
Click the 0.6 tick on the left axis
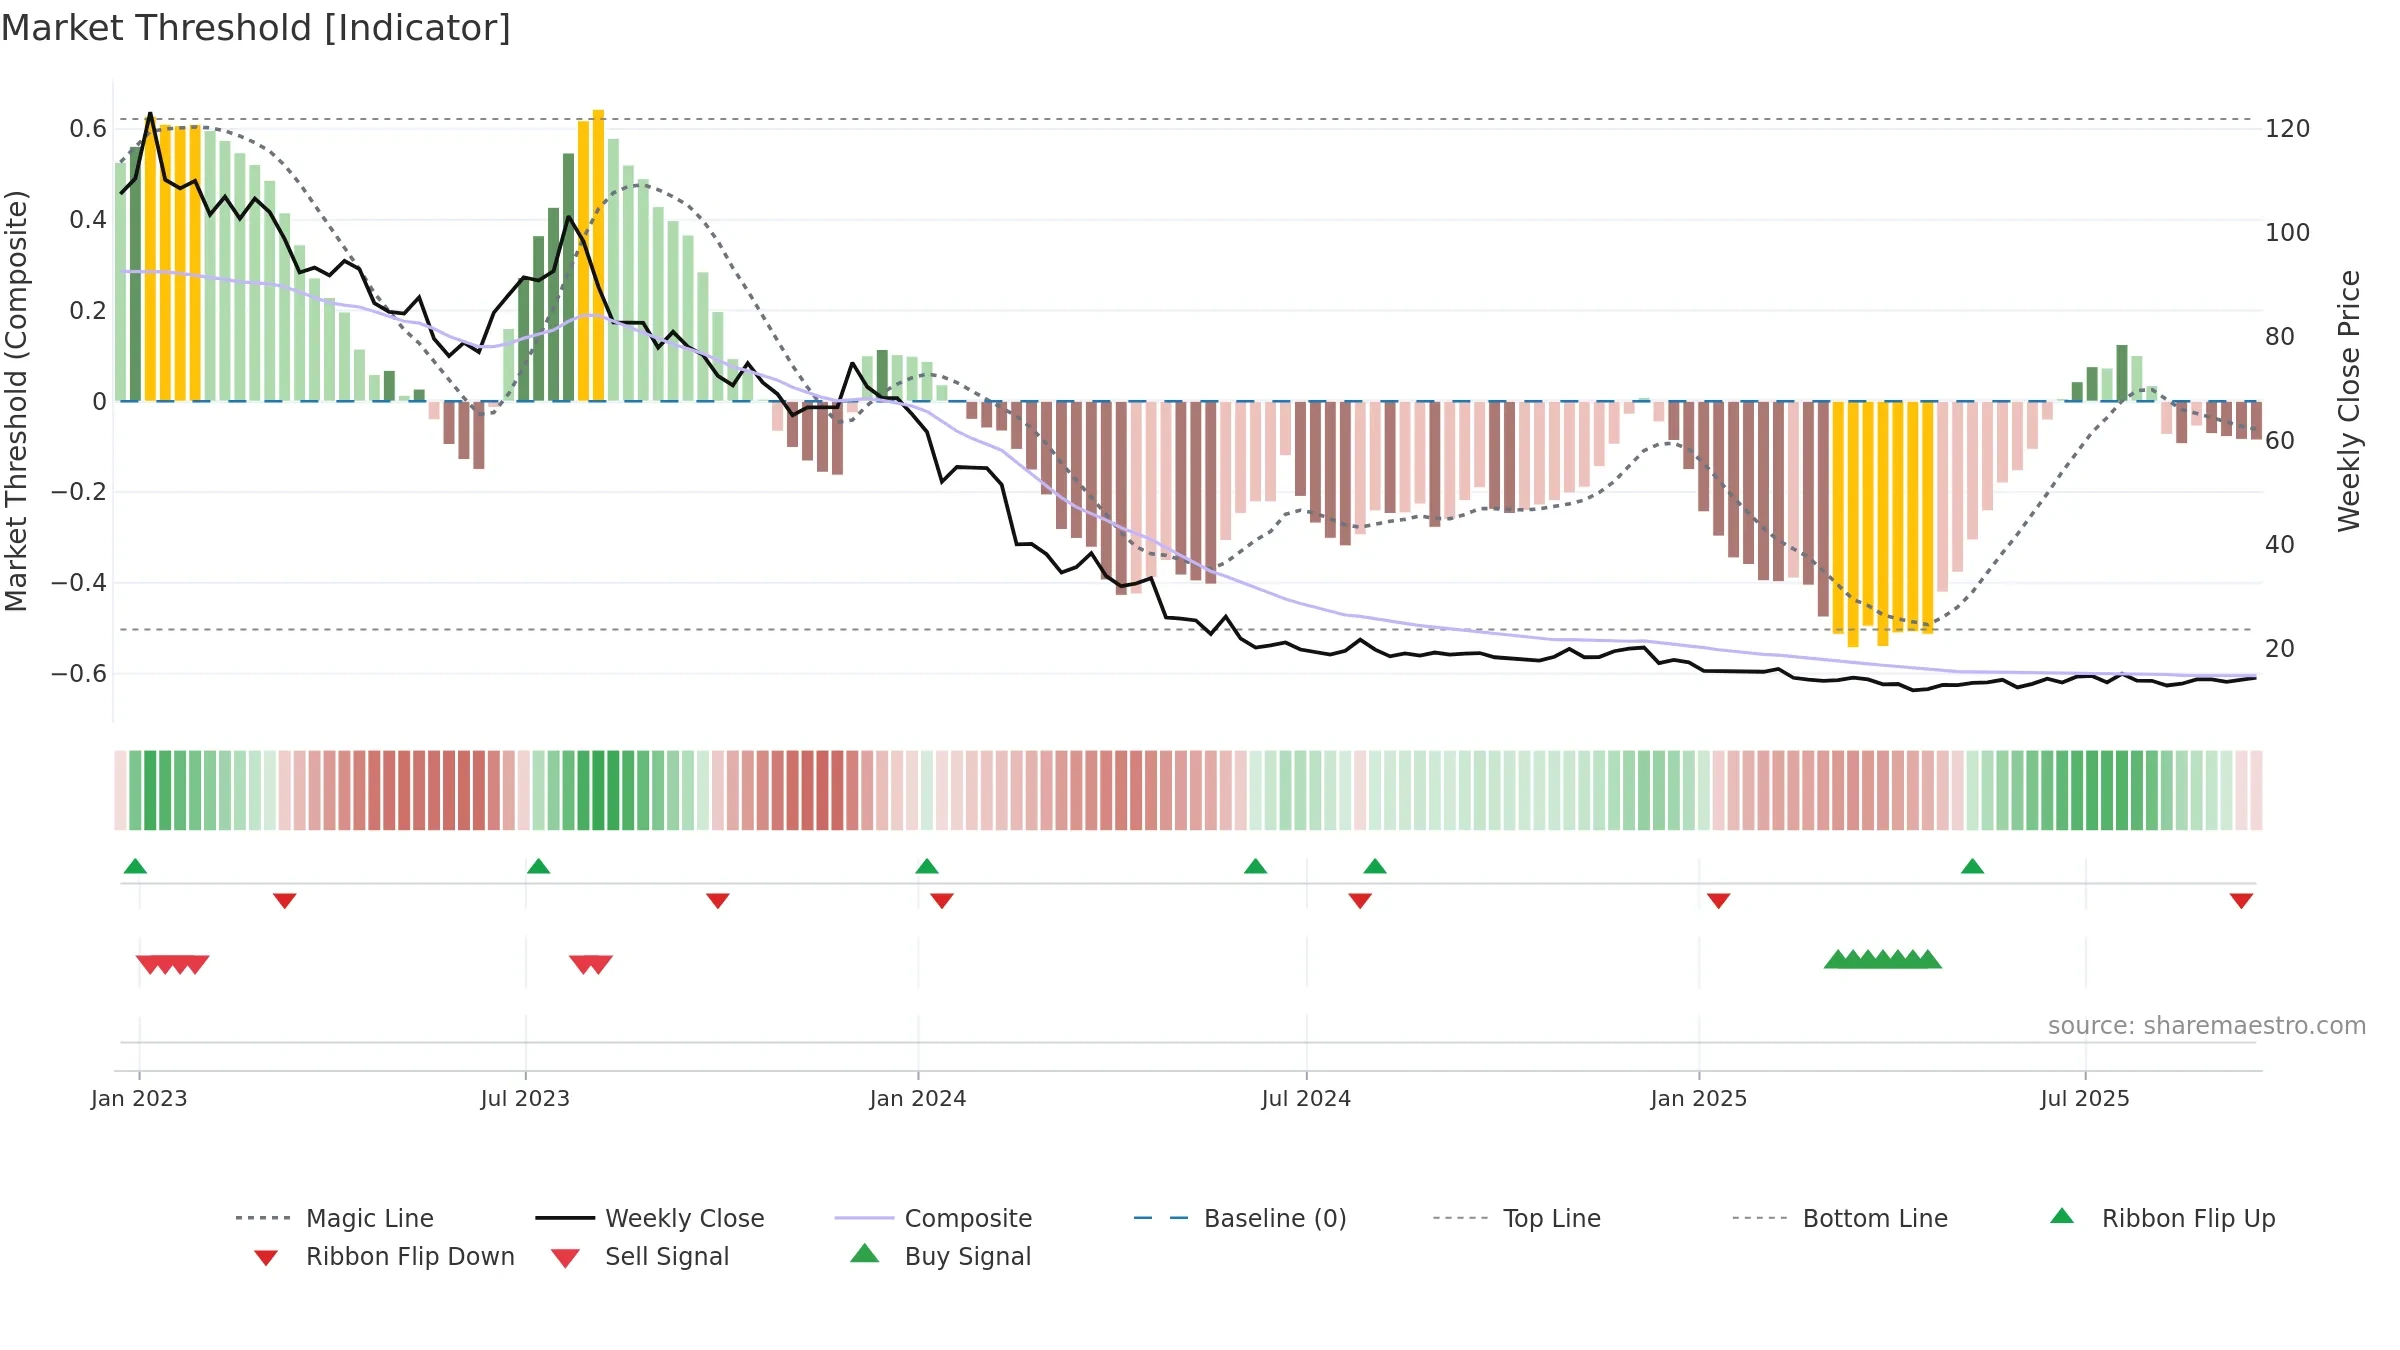point(88,129)
